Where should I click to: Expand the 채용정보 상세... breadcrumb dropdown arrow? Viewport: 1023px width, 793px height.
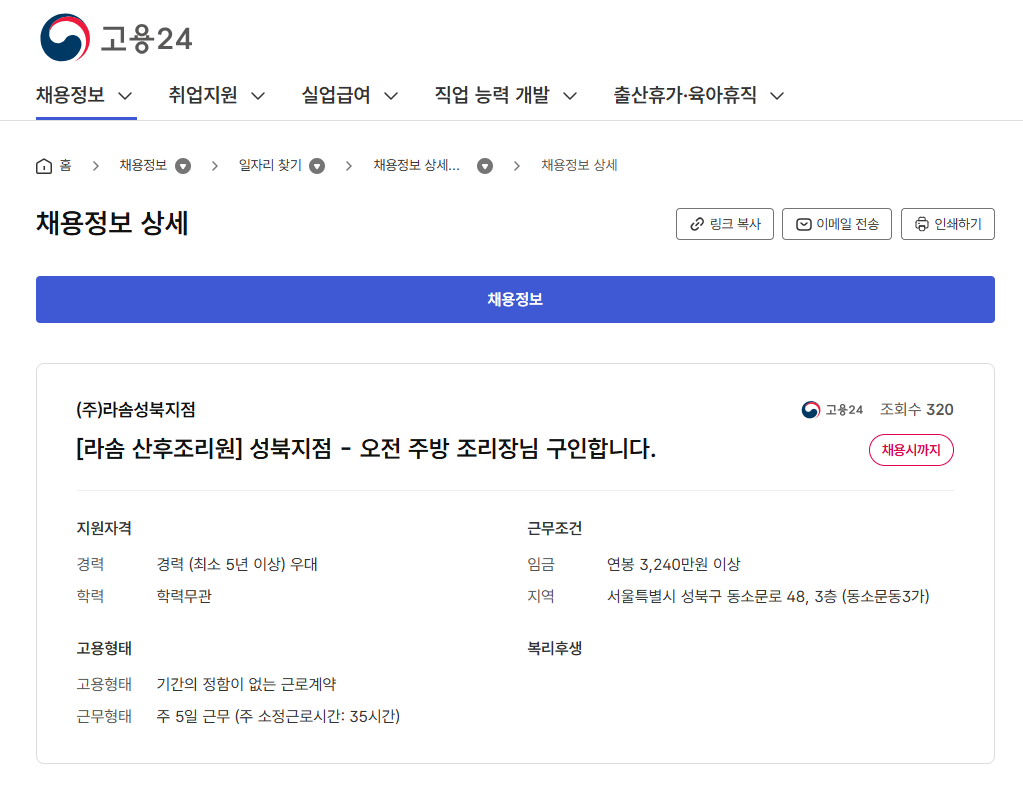(x=485, y=166)
